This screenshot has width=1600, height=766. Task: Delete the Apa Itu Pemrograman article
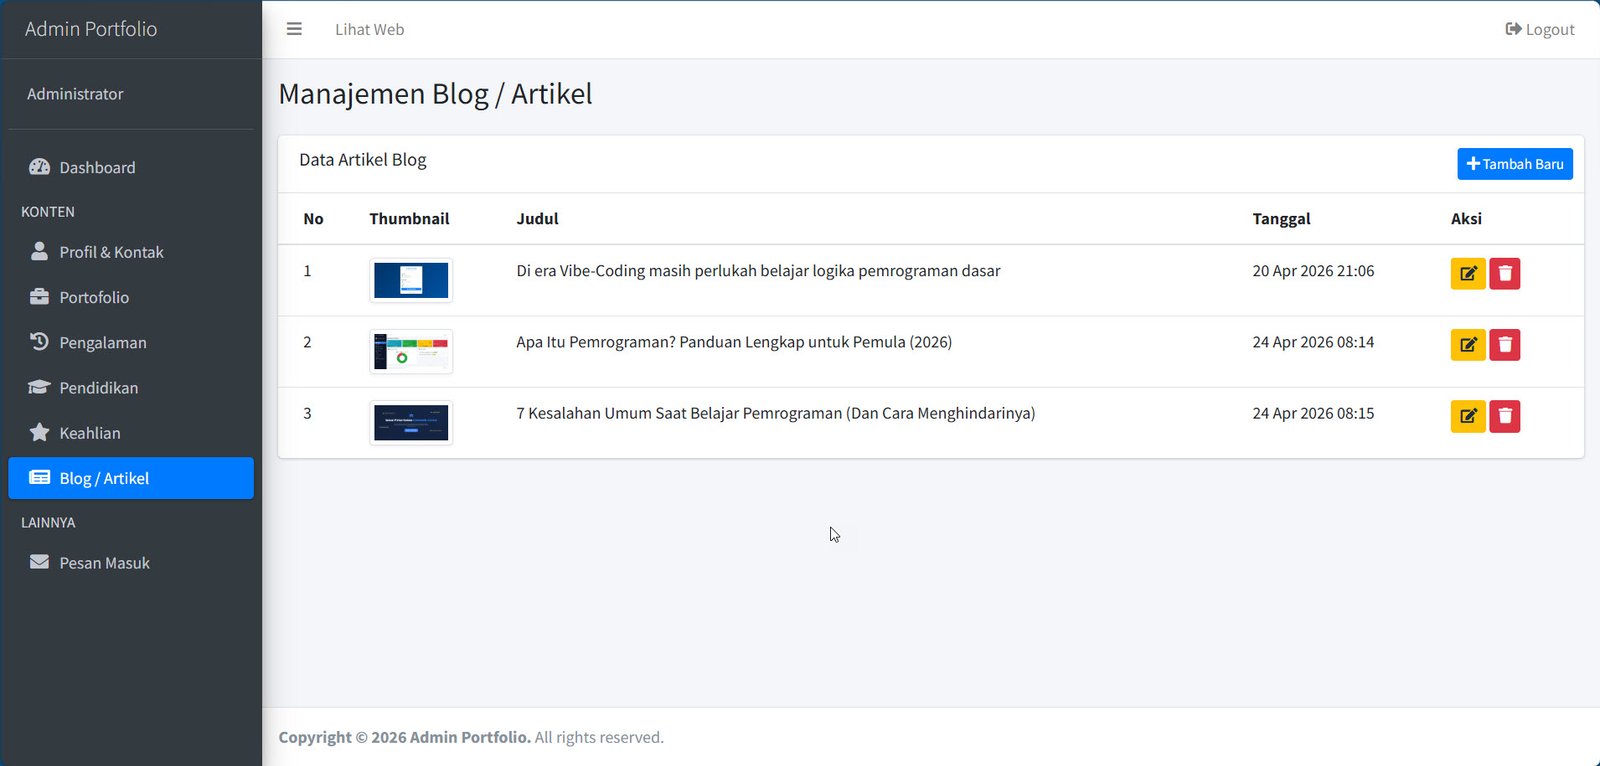pos(1505,345)
